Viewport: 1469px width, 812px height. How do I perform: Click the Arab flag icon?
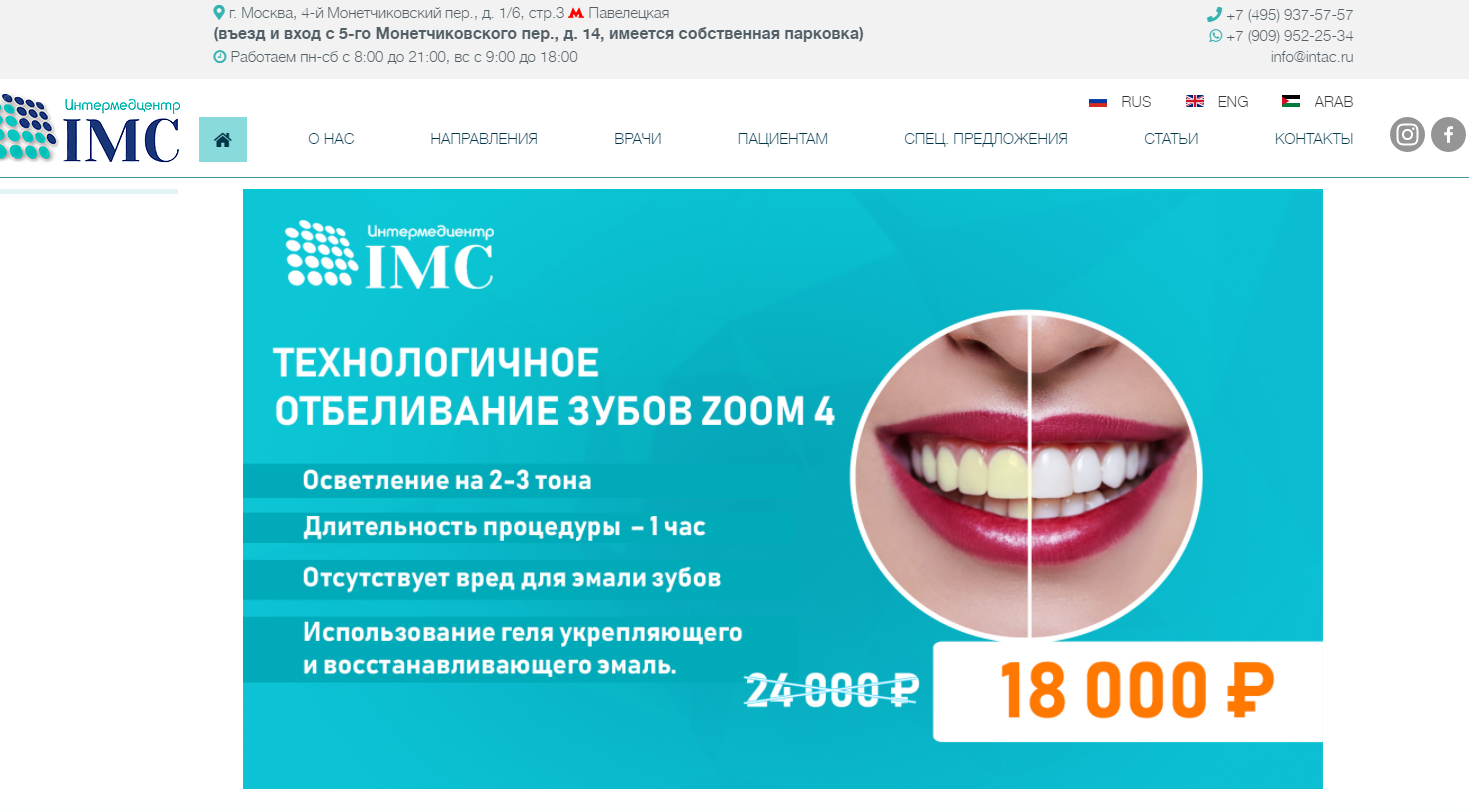click(x=1291, y=102)
